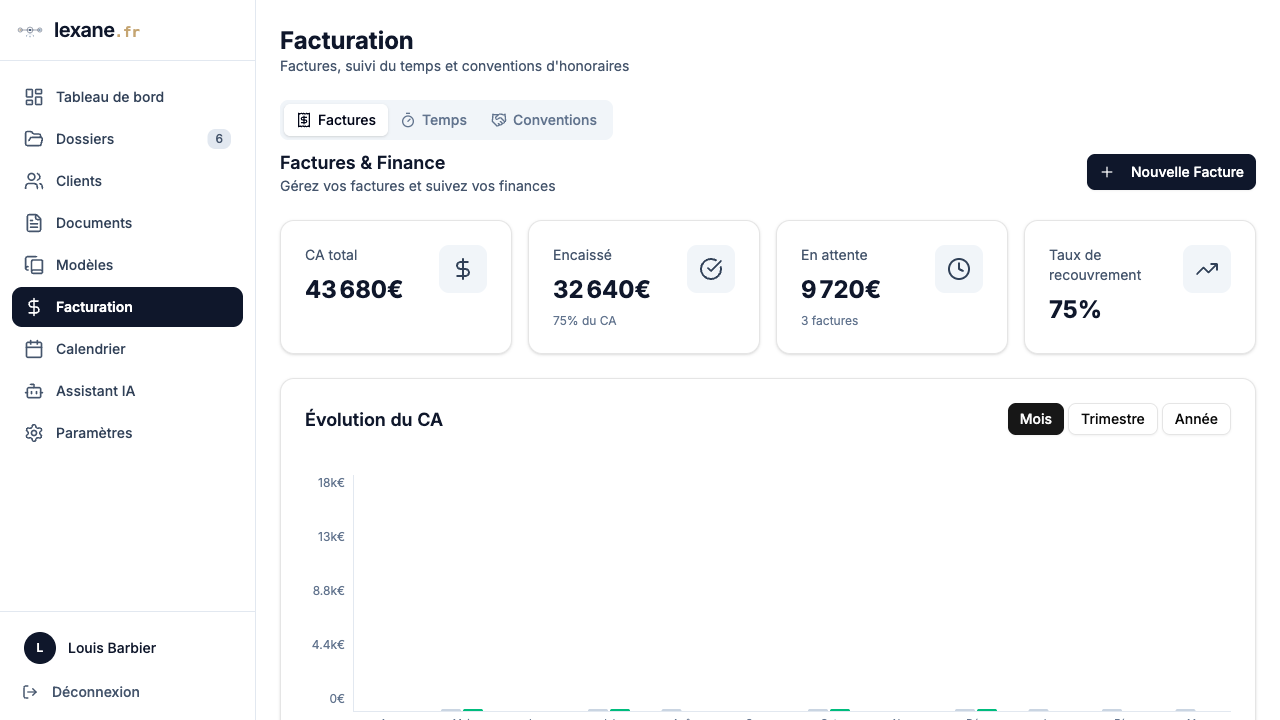Screen dimensions: 1280x720
Task: Open the Documents section icon
Action: (x=32, y=222)
